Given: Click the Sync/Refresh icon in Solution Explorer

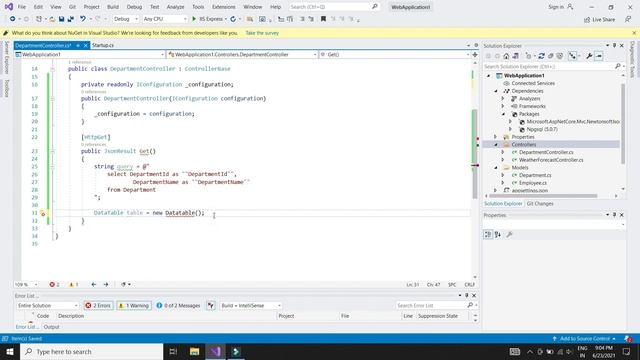Looking at the screenshot, I should pos(541,56).
